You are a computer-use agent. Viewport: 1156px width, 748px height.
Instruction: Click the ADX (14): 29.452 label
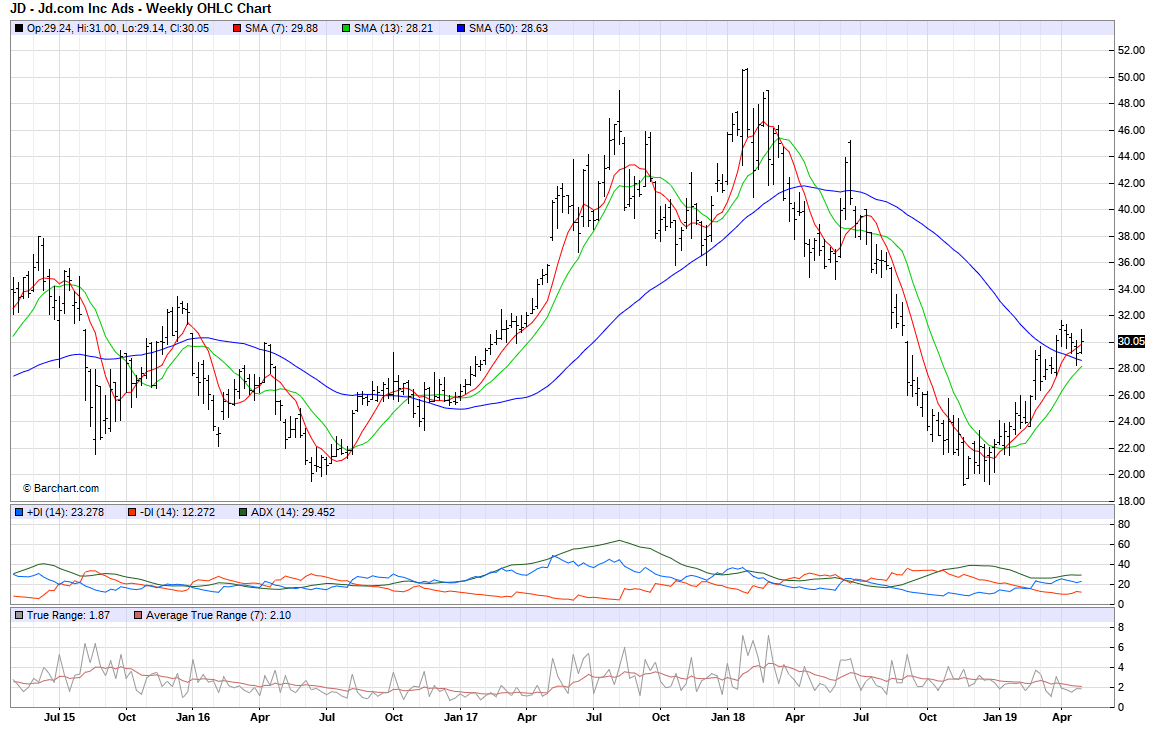293,512
